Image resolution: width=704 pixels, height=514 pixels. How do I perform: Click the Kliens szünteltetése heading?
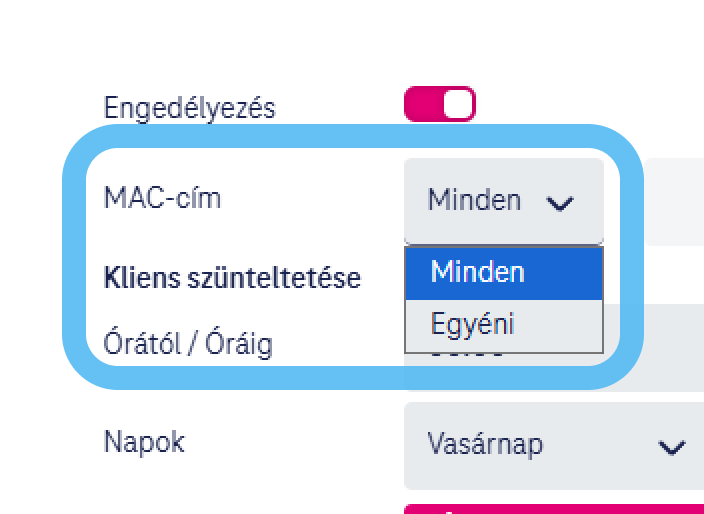pyautogui.click(x=232, y=278)
